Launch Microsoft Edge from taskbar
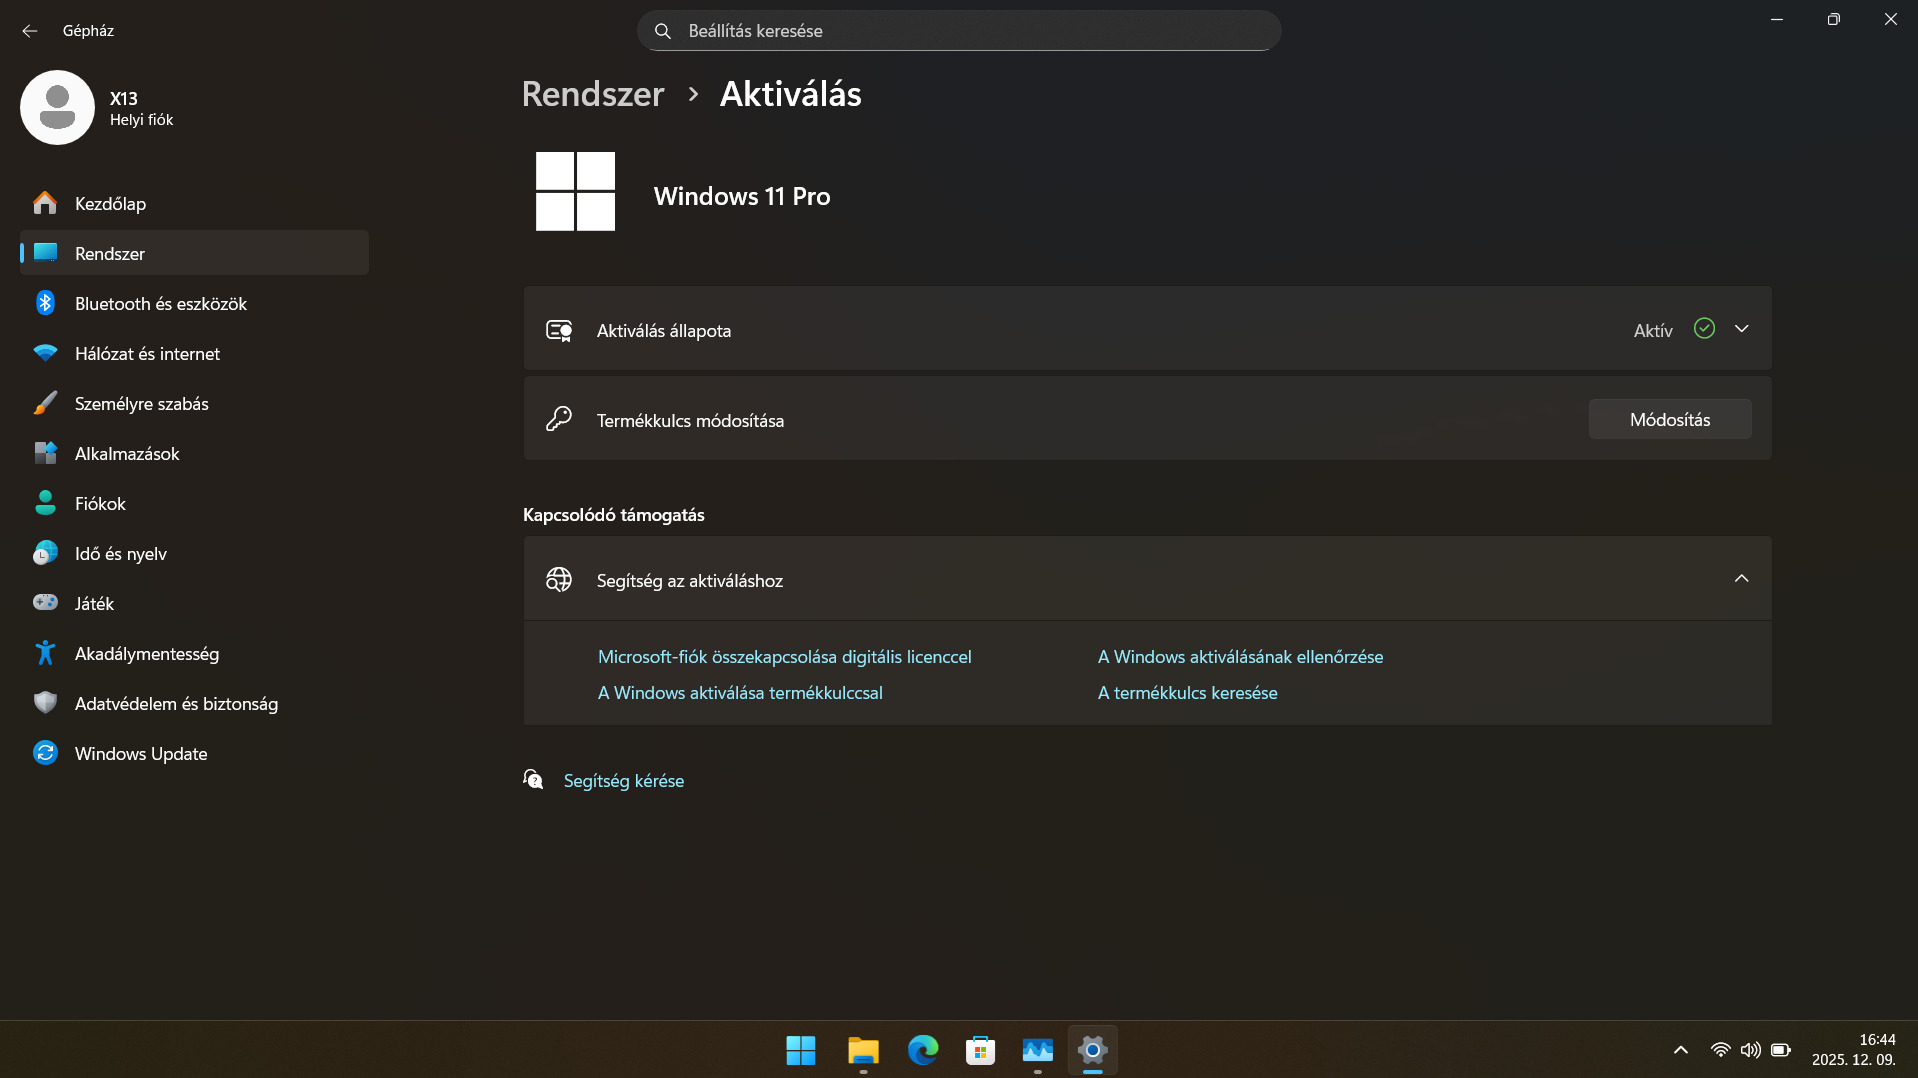This screenshot has width=1918, height=1078. tap(922, 1050)
